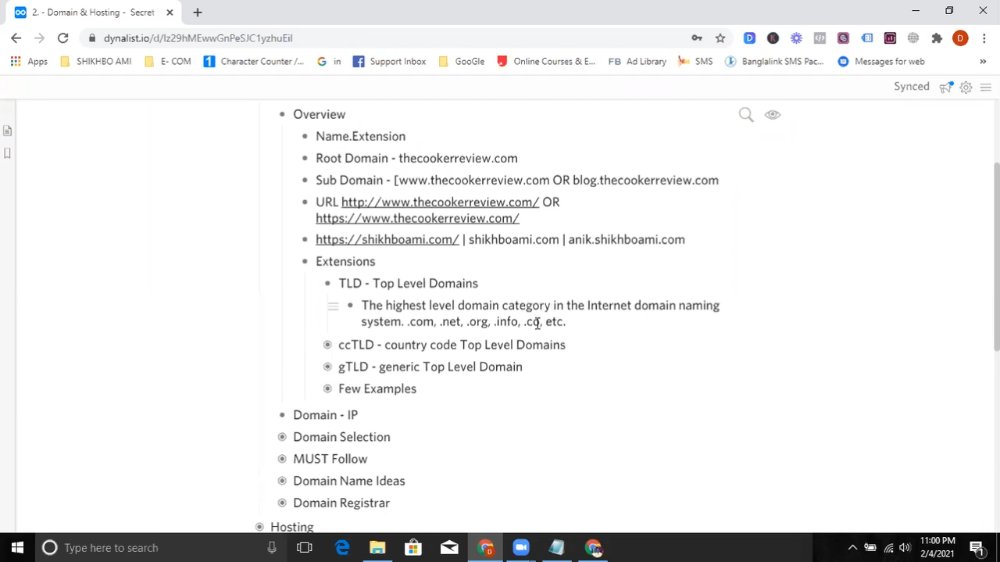Open the bookmarks sidebar icon
The width and height of the screenshot is (1000, 562).
(8, 153)
